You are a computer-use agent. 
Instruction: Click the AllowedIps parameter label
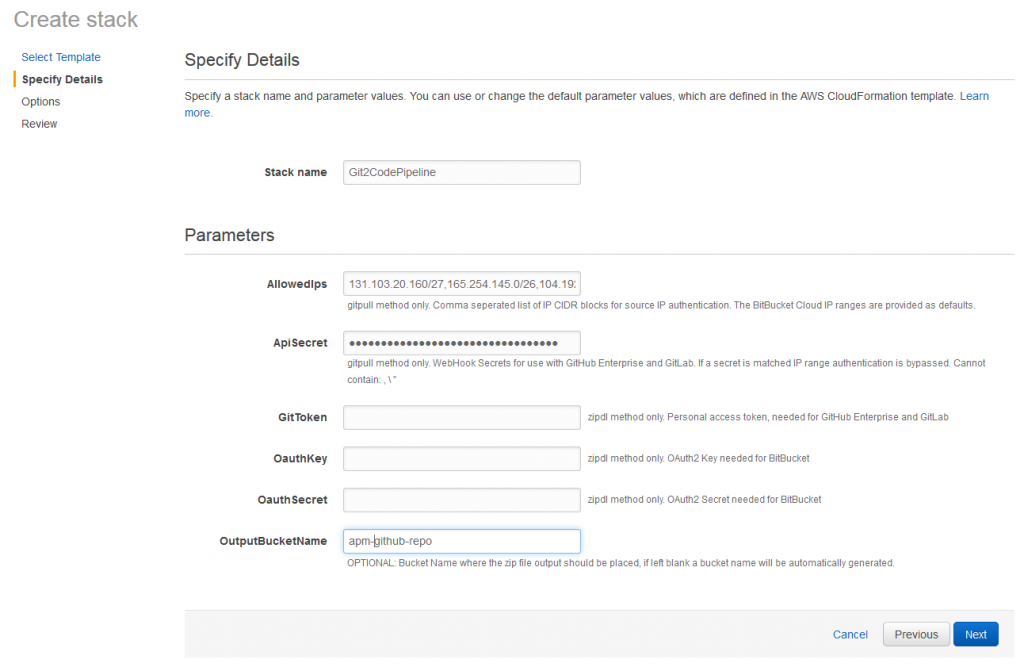click(x=296, y=283)
